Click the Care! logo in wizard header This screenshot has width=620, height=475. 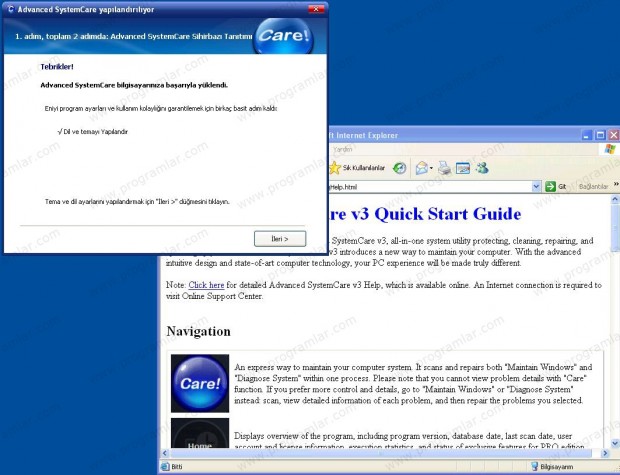tap(284, 36)
